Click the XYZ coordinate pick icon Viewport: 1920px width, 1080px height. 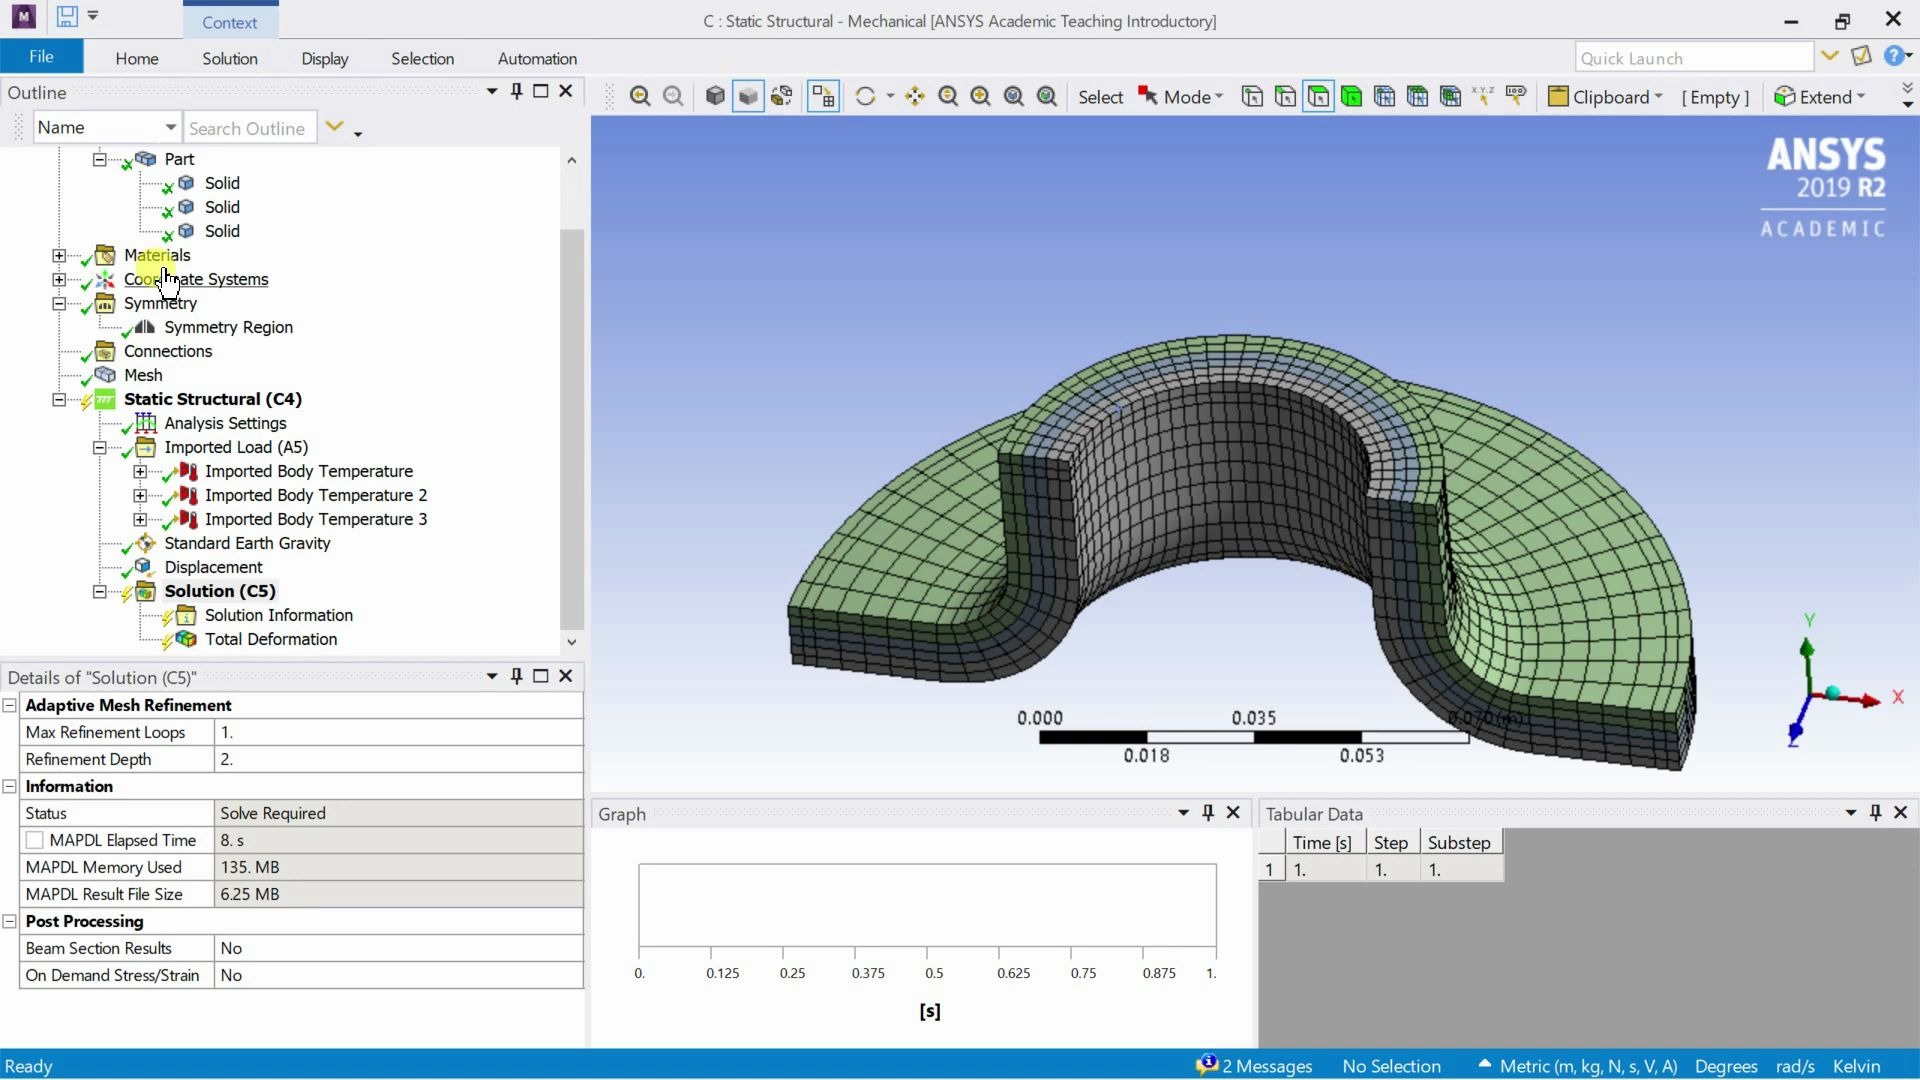[1483, 96]
